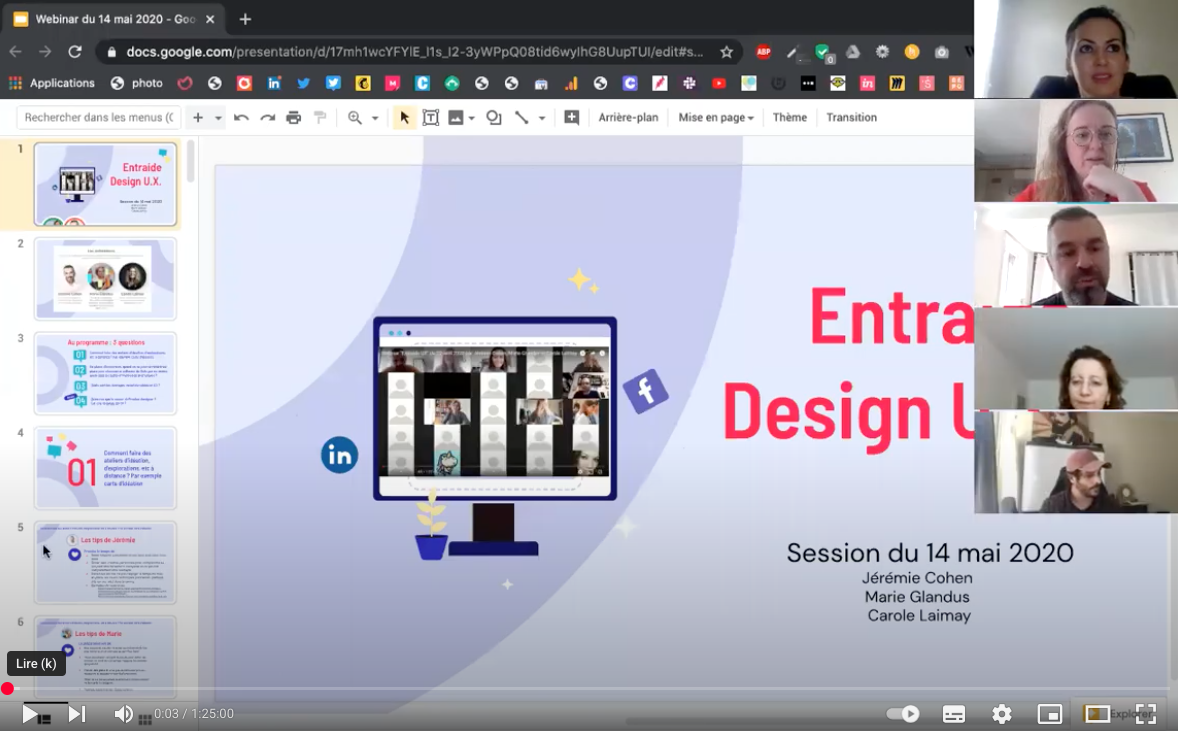Select the line tool
This screenshot has height=731, width=1178.
point(521,117)
